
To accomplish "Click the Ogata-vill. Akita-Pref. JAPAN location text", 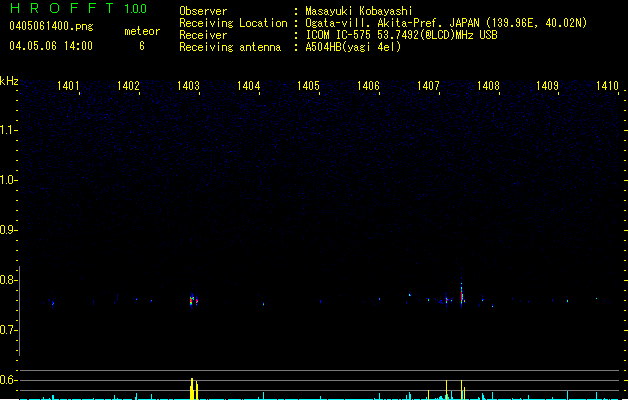I will 446,23.
